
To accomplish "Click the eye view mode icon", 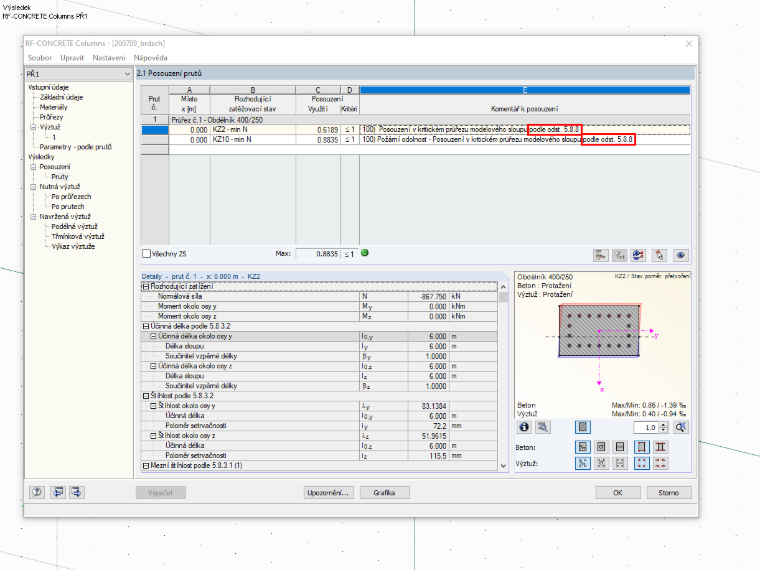I will click(x=681, y=255).
